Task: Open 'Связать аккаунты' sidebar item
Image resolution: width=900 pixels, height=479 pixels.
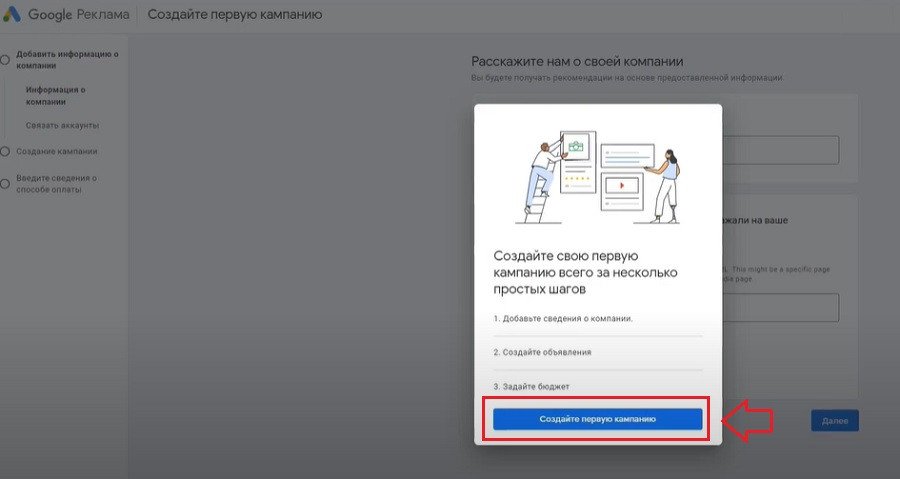Action: pos(62,125)
